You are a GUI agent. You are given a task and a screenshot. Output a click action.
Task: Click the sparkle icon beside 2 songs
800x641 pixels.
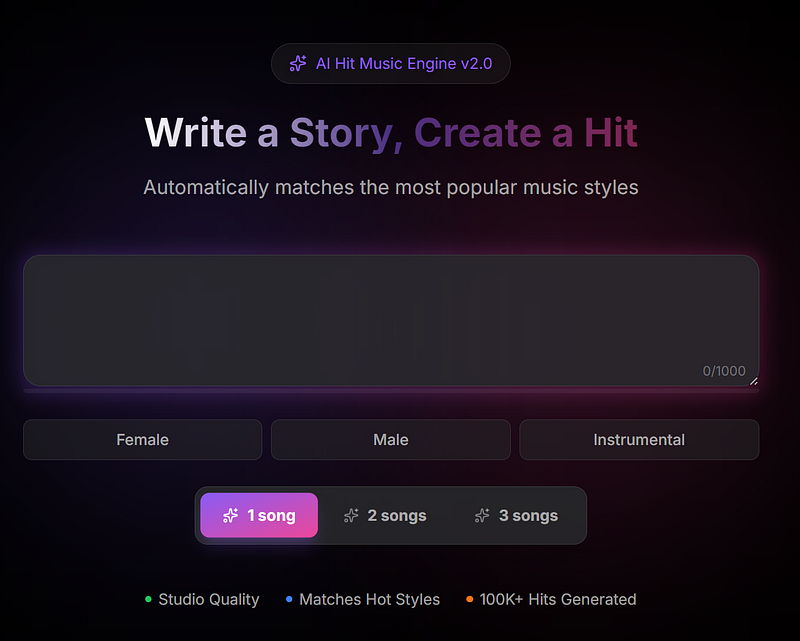tap(351, 515)
